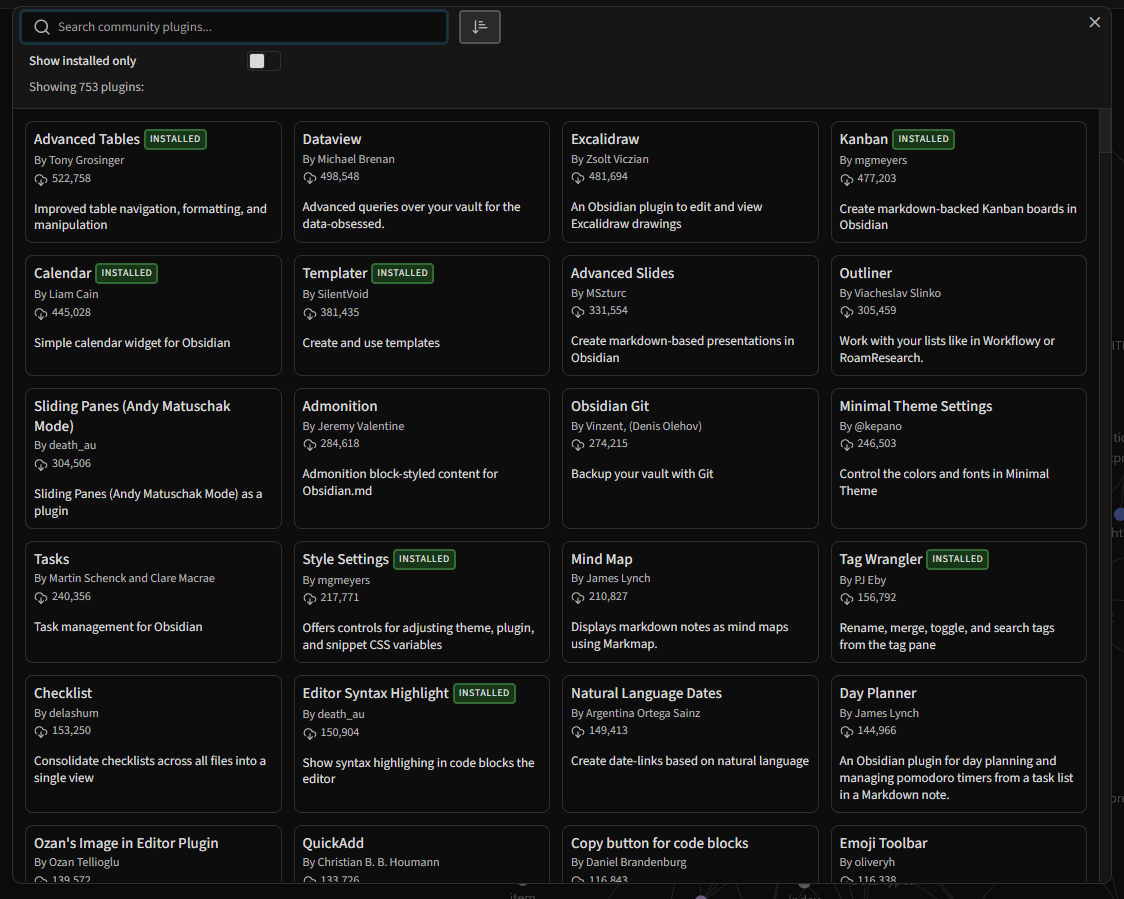Select the Day Planner plugin title
The image size is (1124, 899).
coord(877,693)
